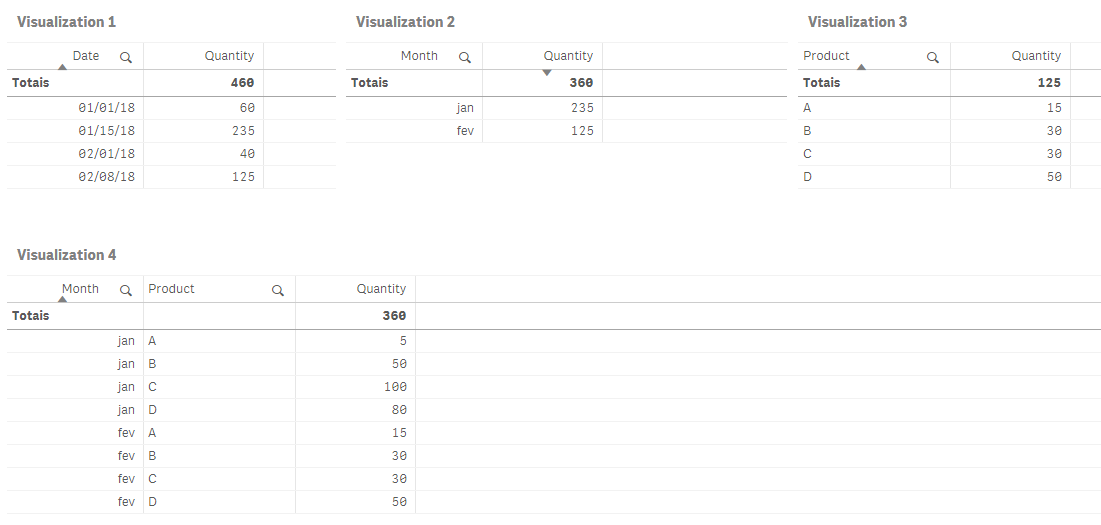Toggle Date column sort arrow

(x=63, y=67)
